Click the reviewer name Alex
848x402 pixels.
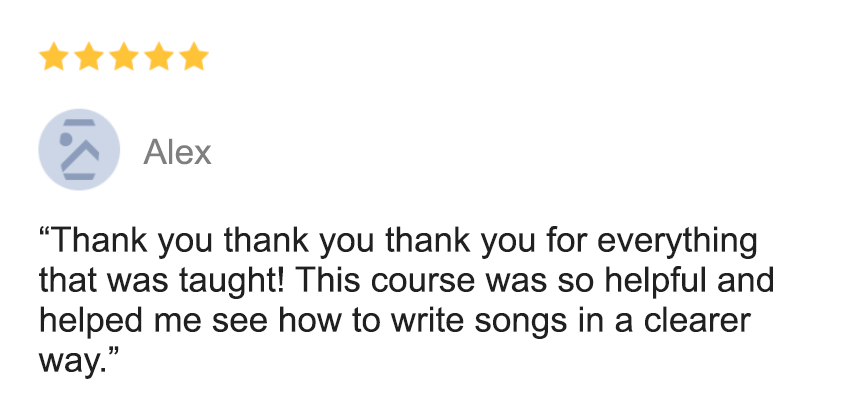pyautogui.click(x=177, y=152)
